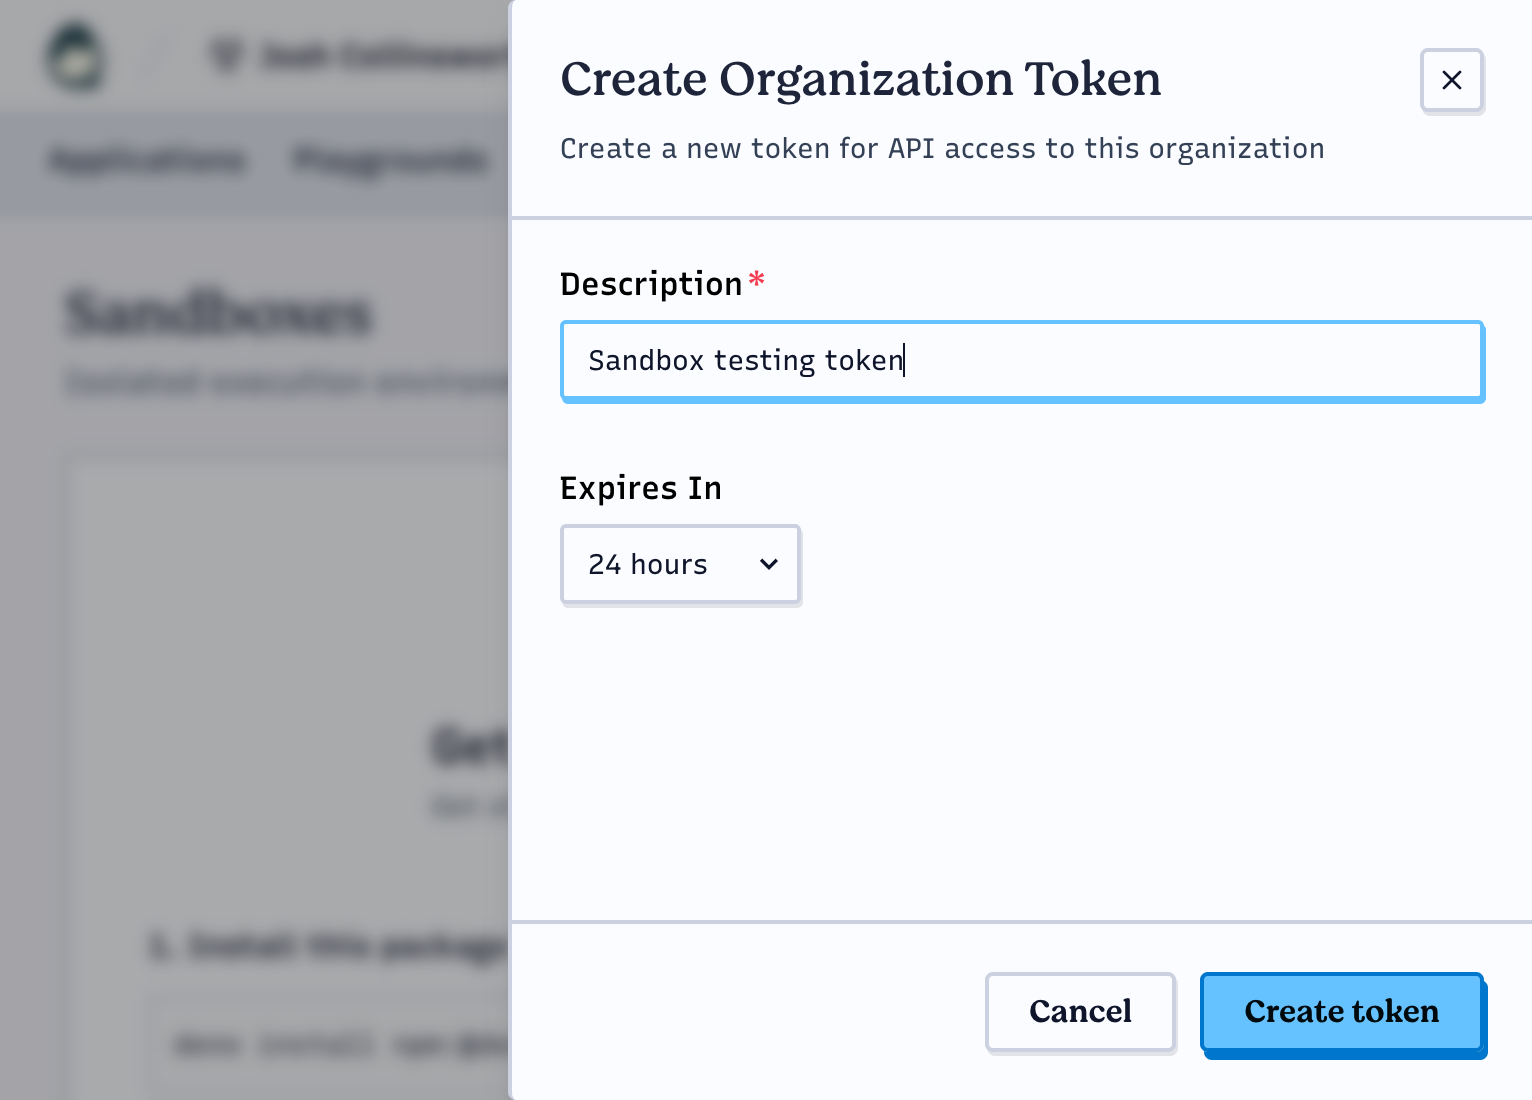The width and height of the screenshot is (1532, 1100).
Task: Click the Expires In label
Action: click(x=640, y=488)
